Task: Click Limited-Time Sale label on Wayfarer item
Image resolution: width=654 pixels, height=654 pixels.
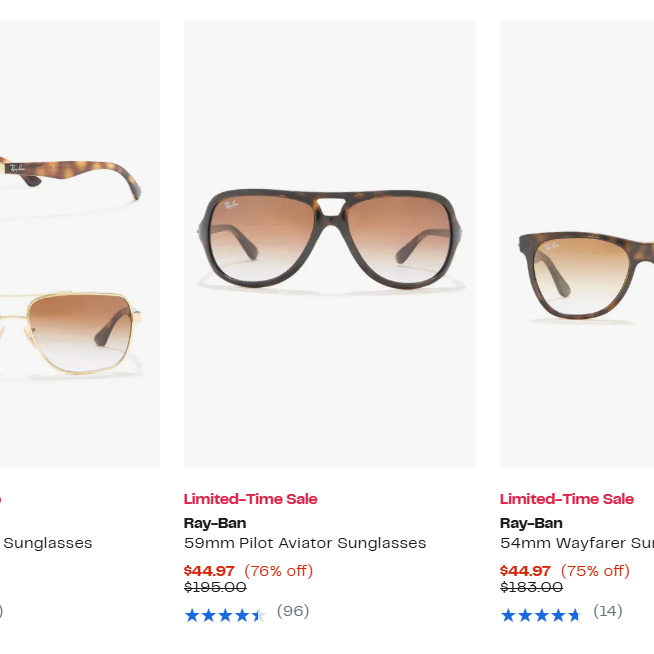Action: (567, 499)
